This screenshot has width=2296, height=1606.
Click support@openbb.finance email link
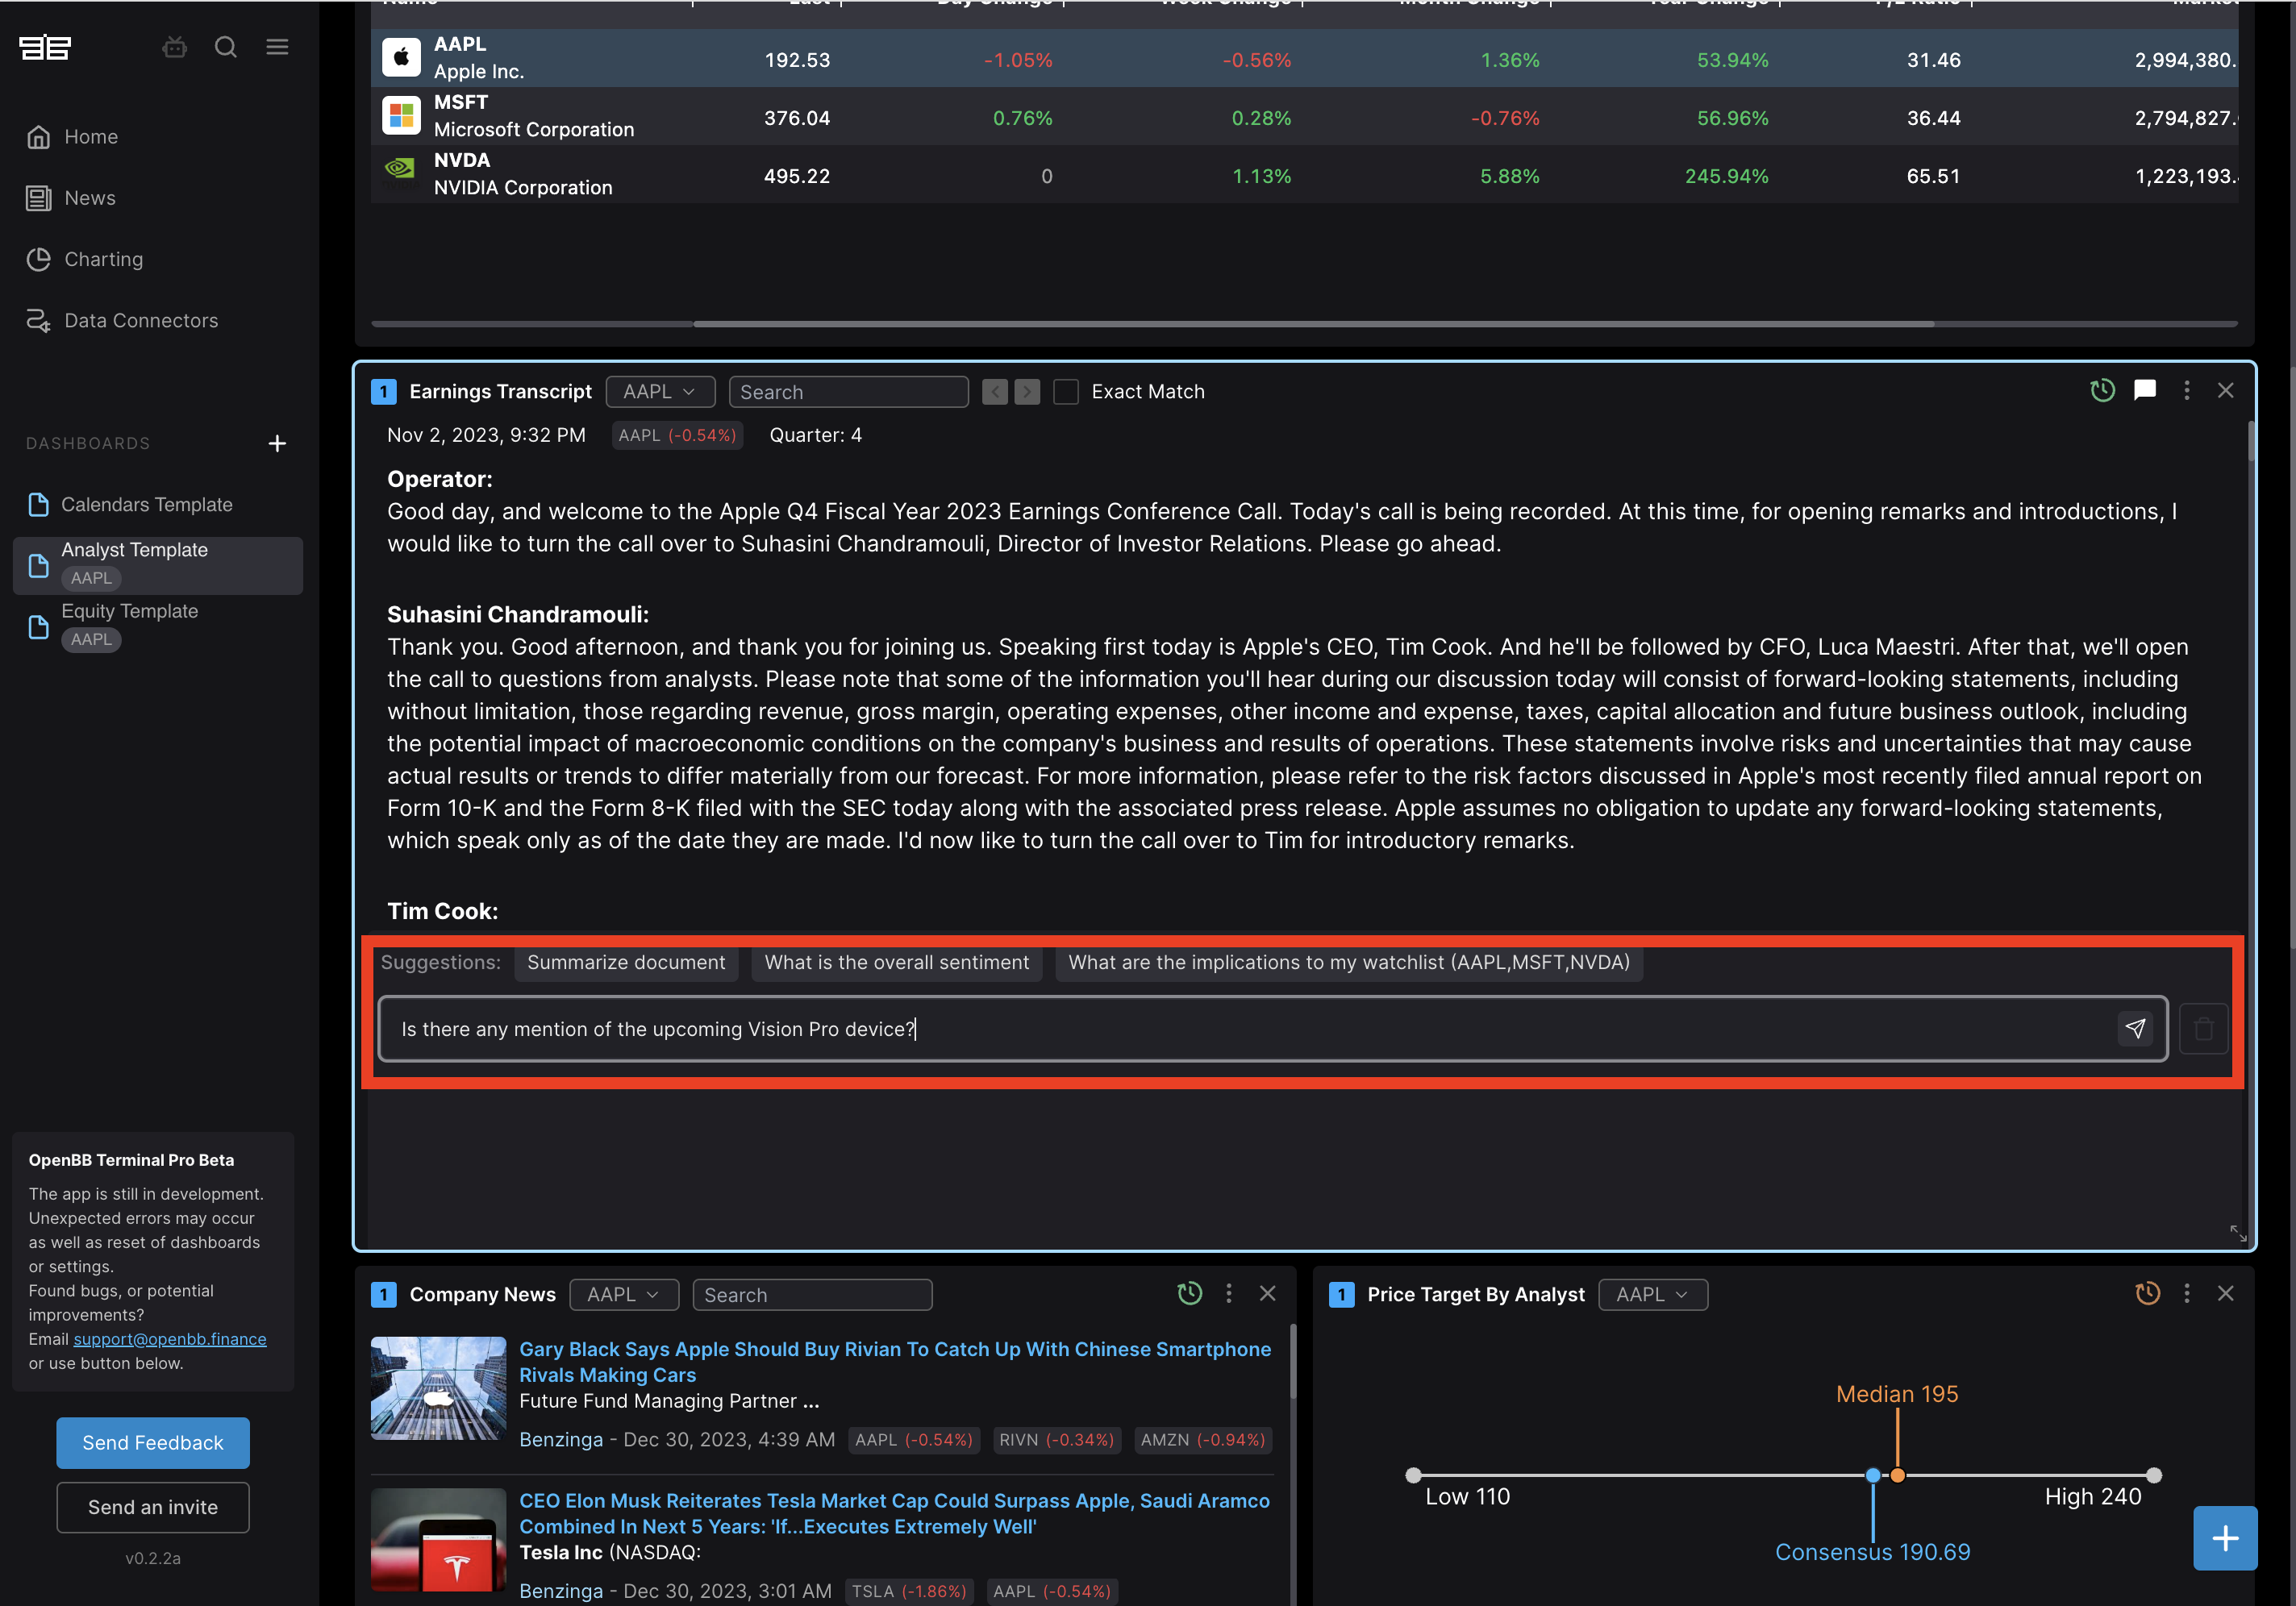pyautogui.click(x=170, y=1339)
